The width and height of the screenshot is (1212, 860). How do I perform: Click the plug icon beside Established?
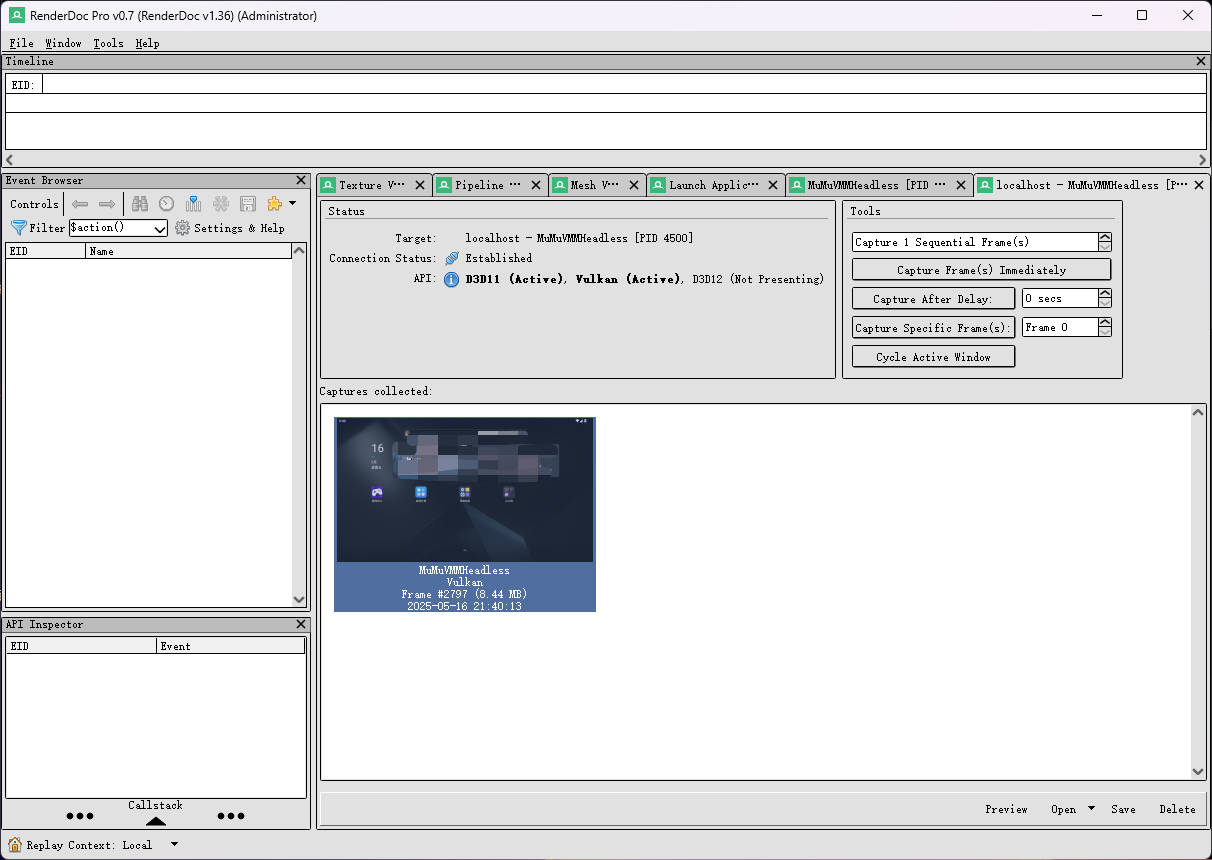[x=452, y=258]
